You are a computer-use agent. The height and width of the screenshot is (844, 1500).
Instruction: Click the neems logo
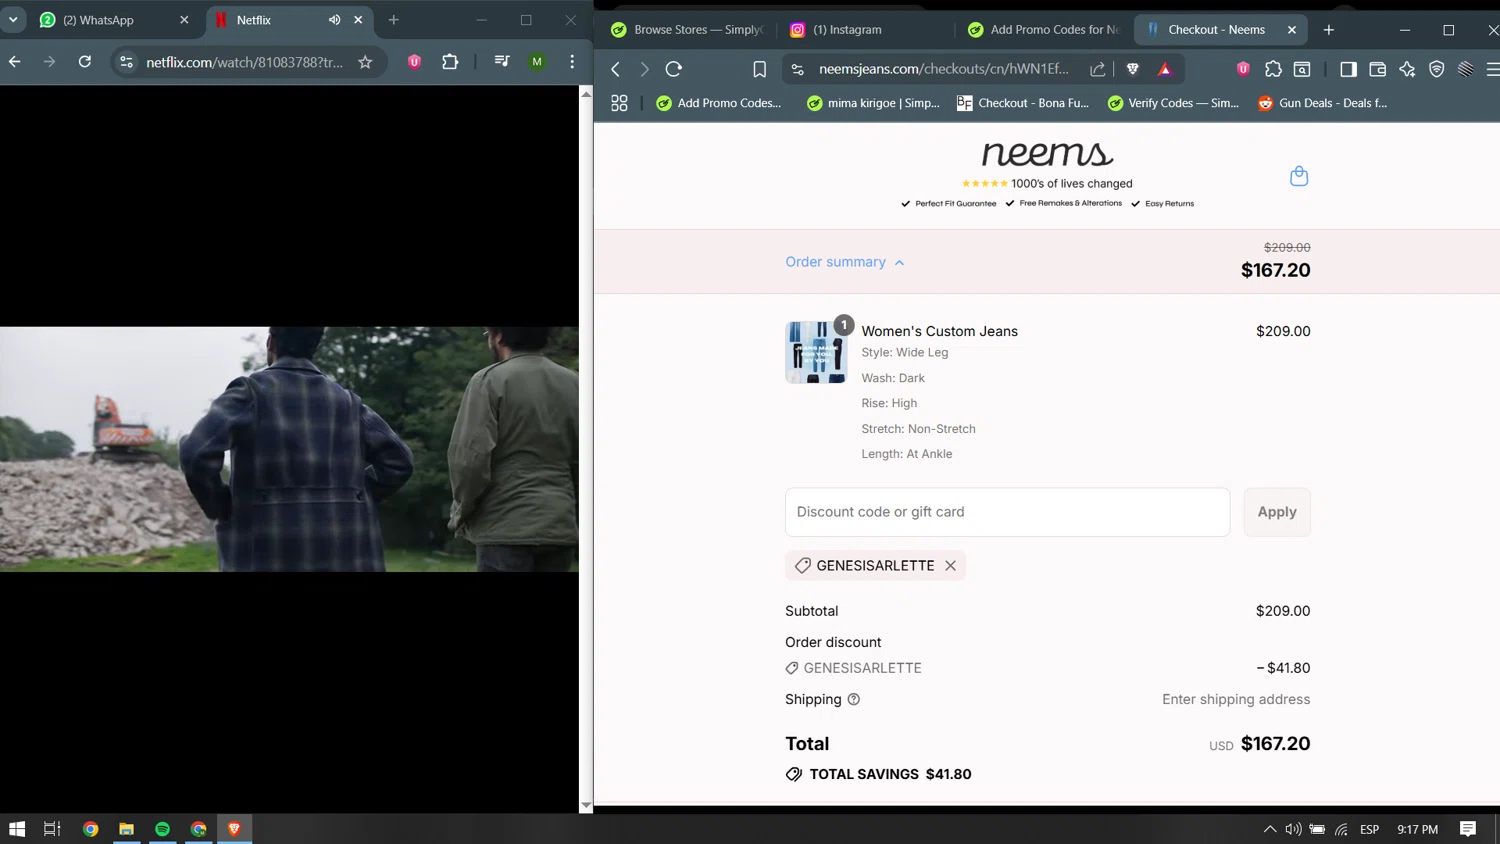pos(1047,153)
